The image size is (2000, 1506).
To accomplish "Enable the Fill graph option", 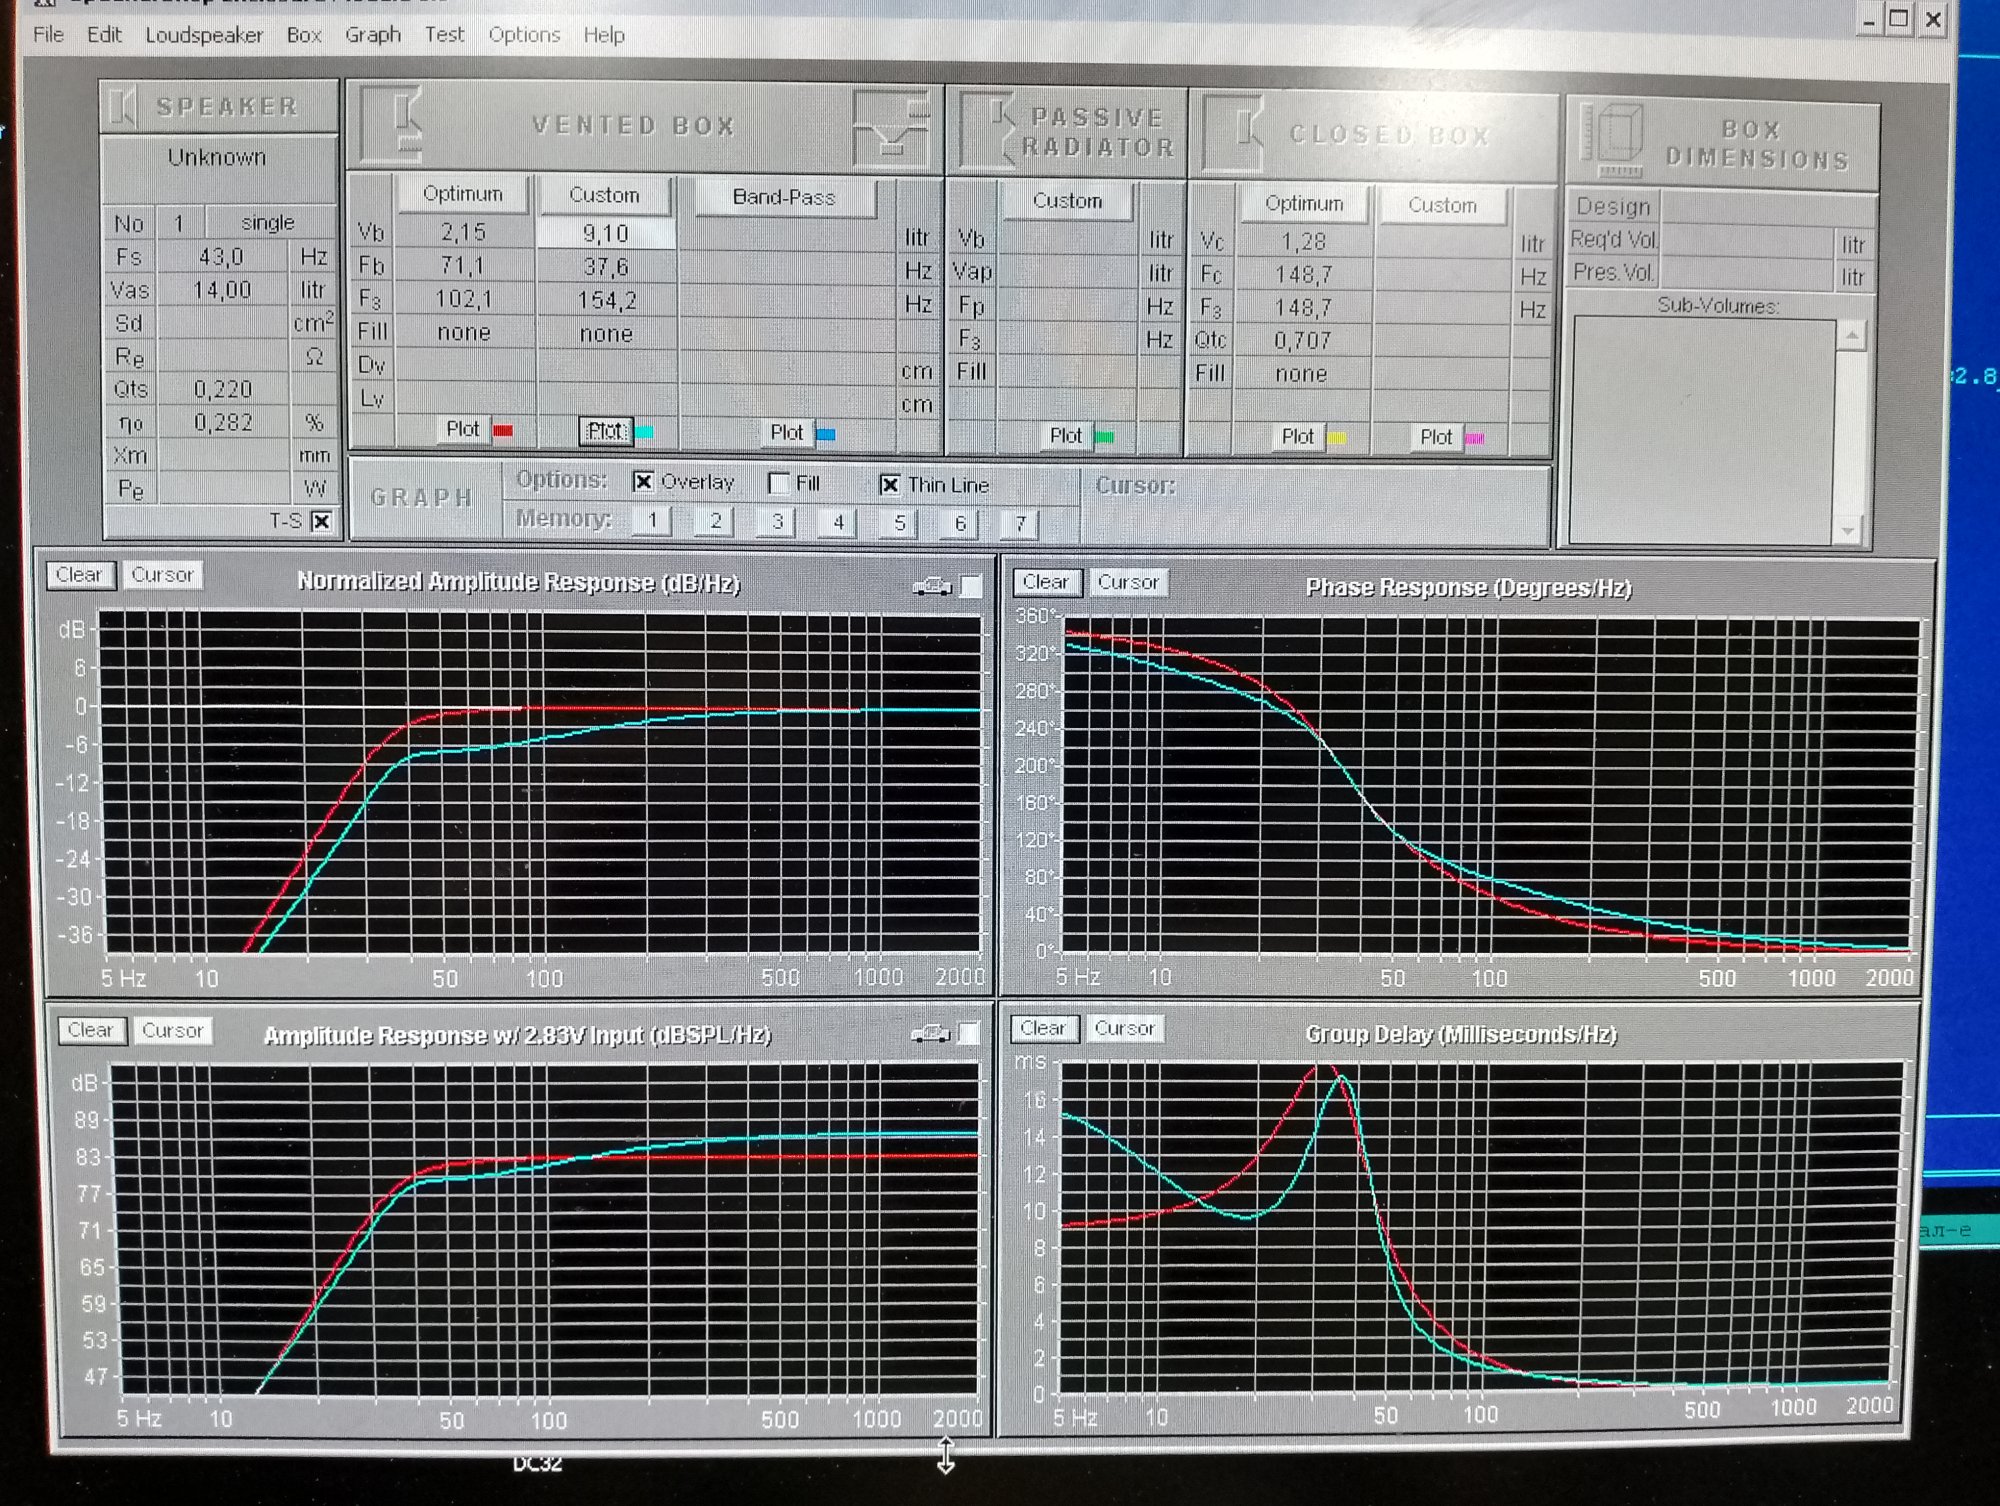I will click(778, 483).
